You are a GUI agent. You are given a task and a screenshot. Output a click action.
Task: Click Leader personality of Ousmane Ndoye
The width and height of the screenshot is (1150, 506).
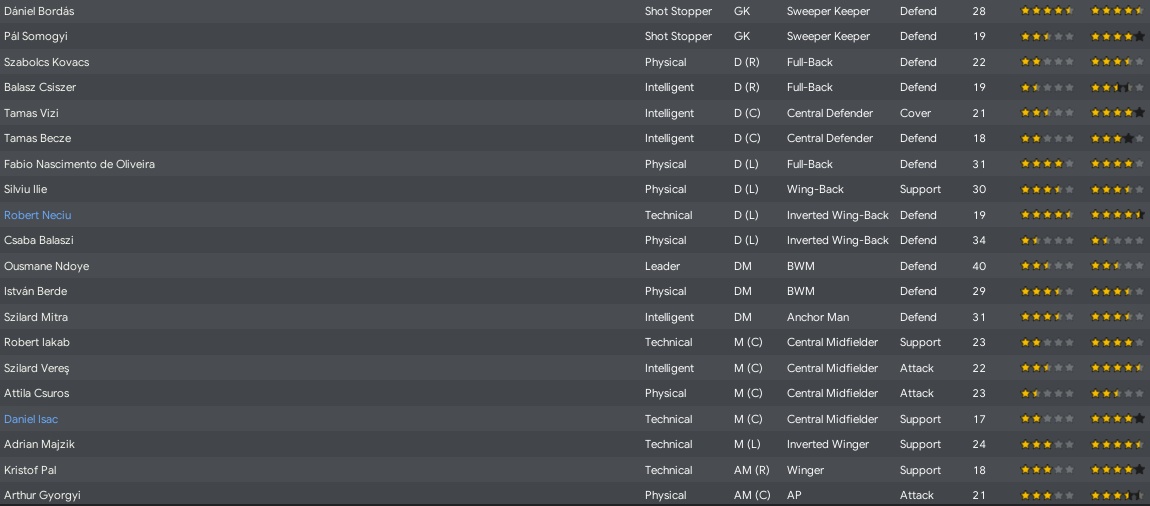click(662, 265)
